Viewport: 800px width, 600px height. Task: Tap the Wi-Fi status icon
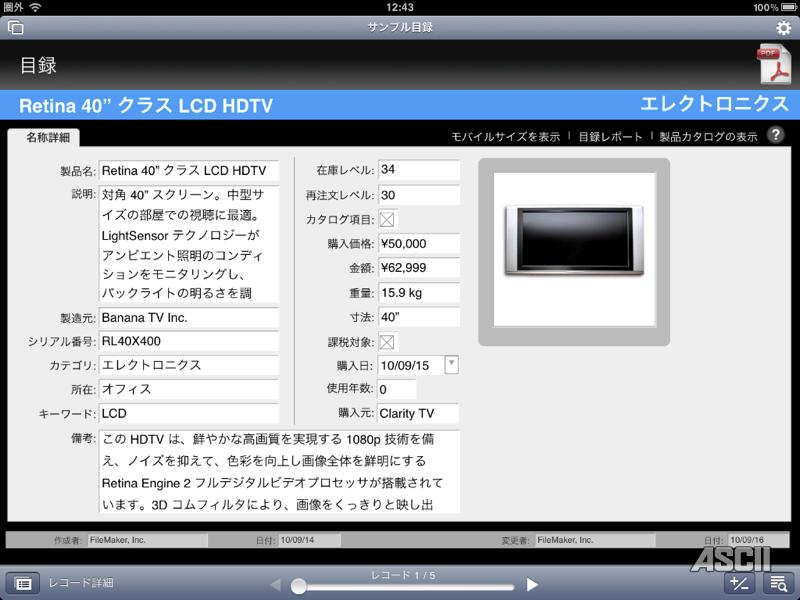coord(35,7)
